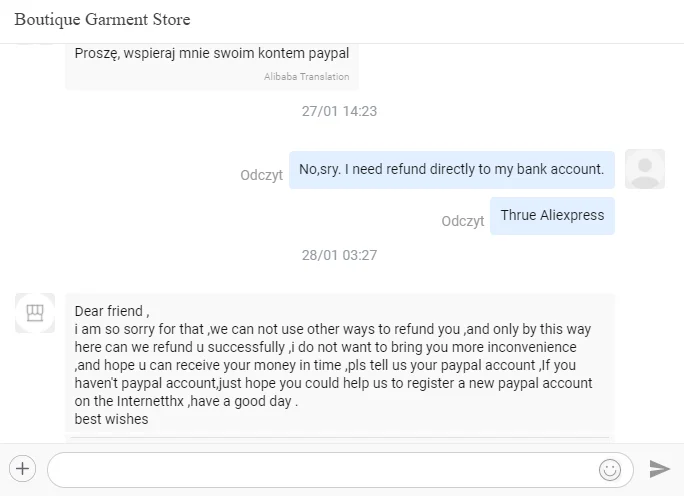Click the 'best wishes' closing line
Screen dimensions: 684x496
coord(111,419)
